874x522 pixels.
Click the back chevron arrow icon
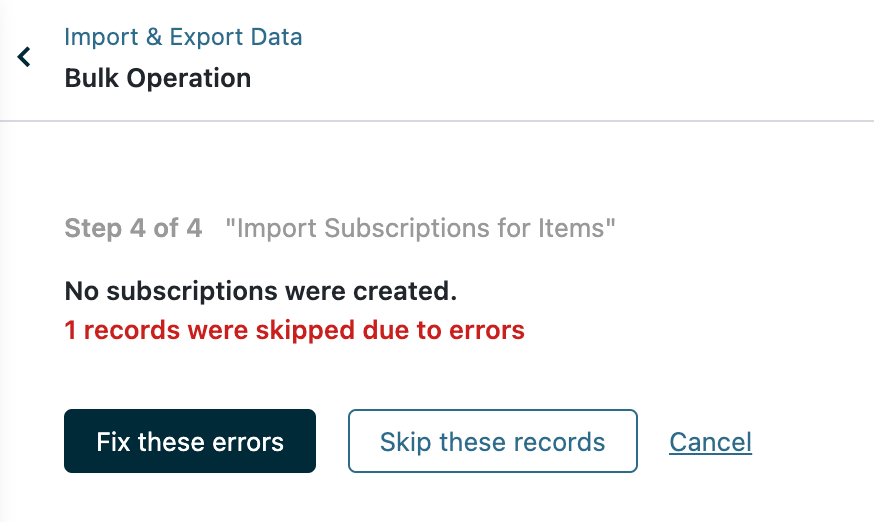coord(24,57)
